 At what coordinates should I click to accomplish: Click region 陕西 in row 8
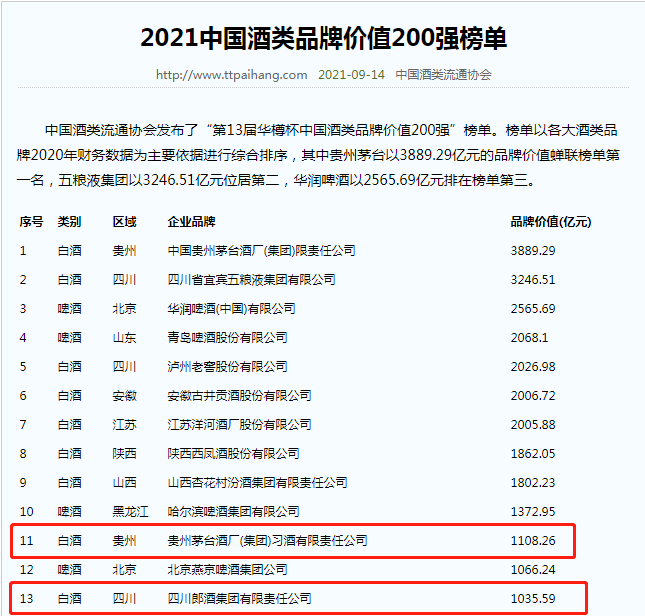coord(125,454)
